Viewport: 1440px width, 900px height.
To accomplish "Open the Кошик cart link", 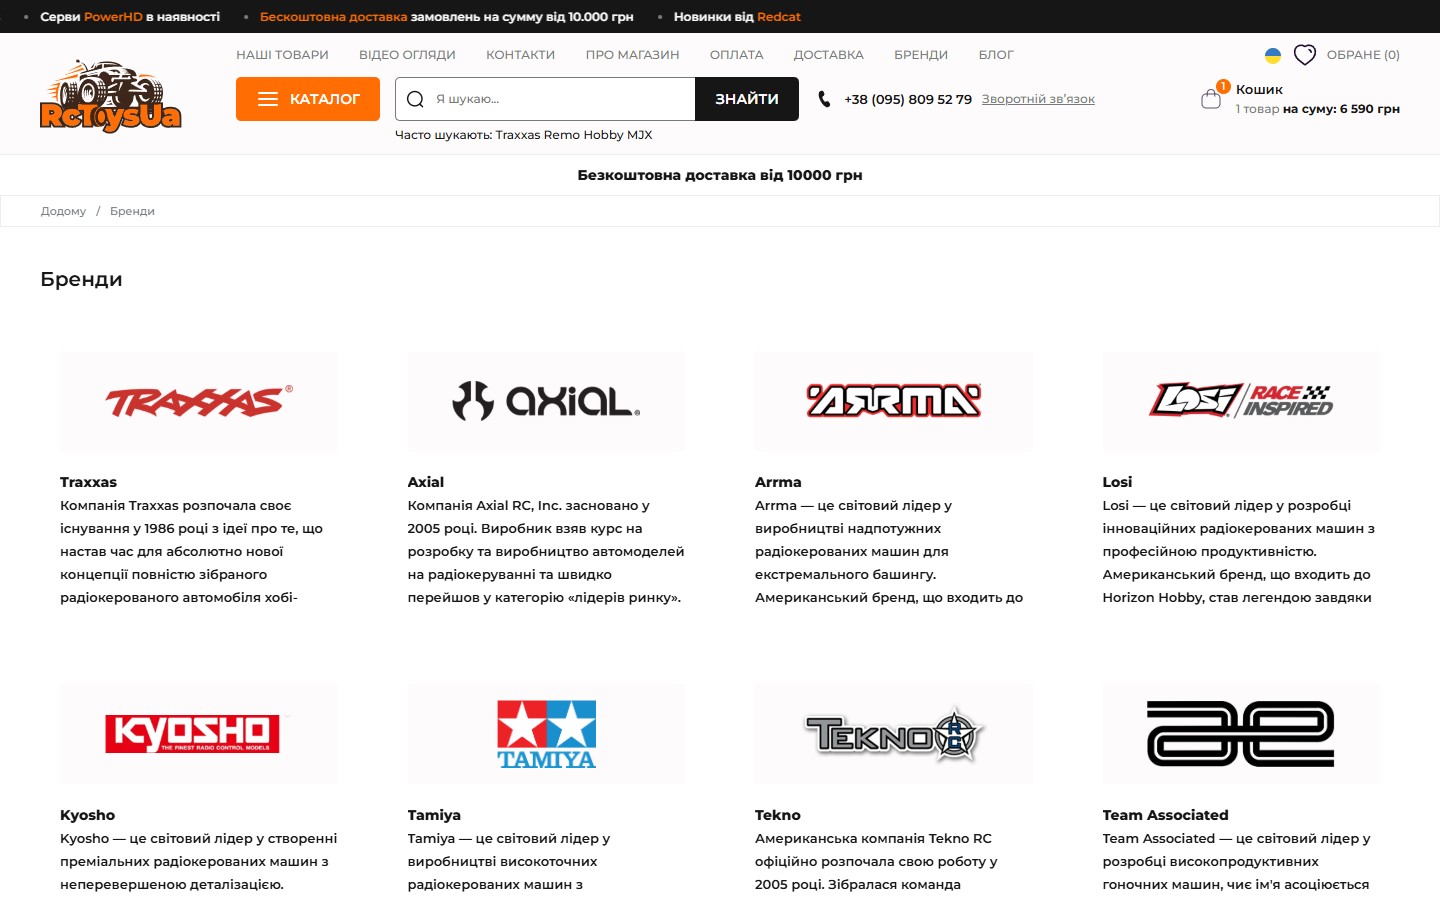I will point(1259,89).
